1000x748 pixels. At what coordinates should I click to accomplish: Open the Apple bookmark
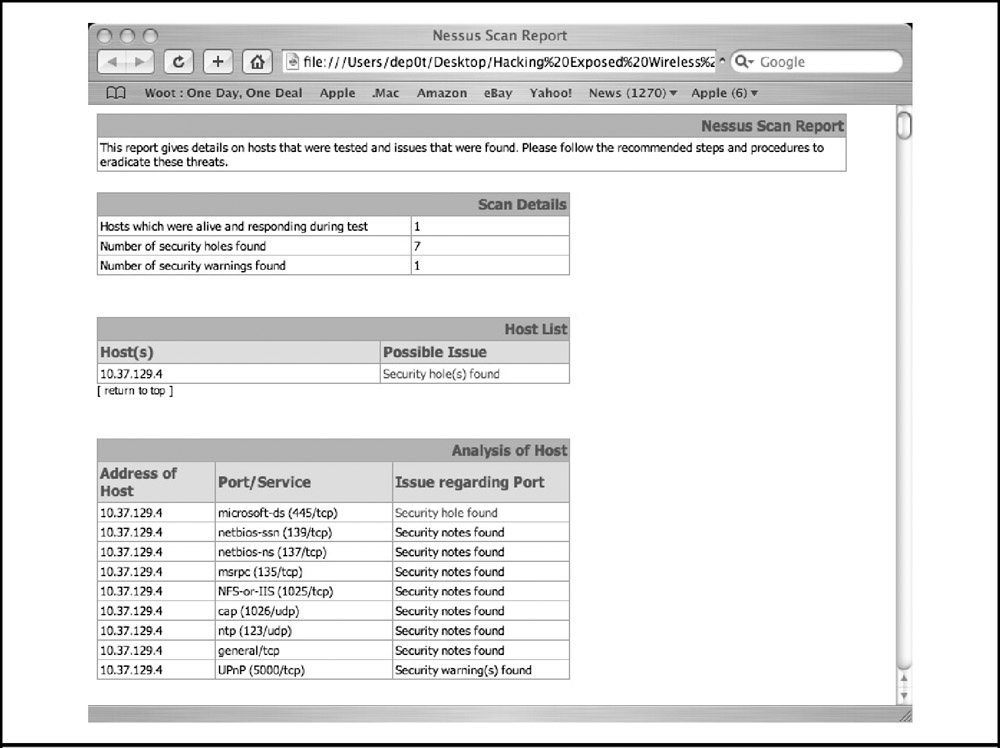coord(337,93)
